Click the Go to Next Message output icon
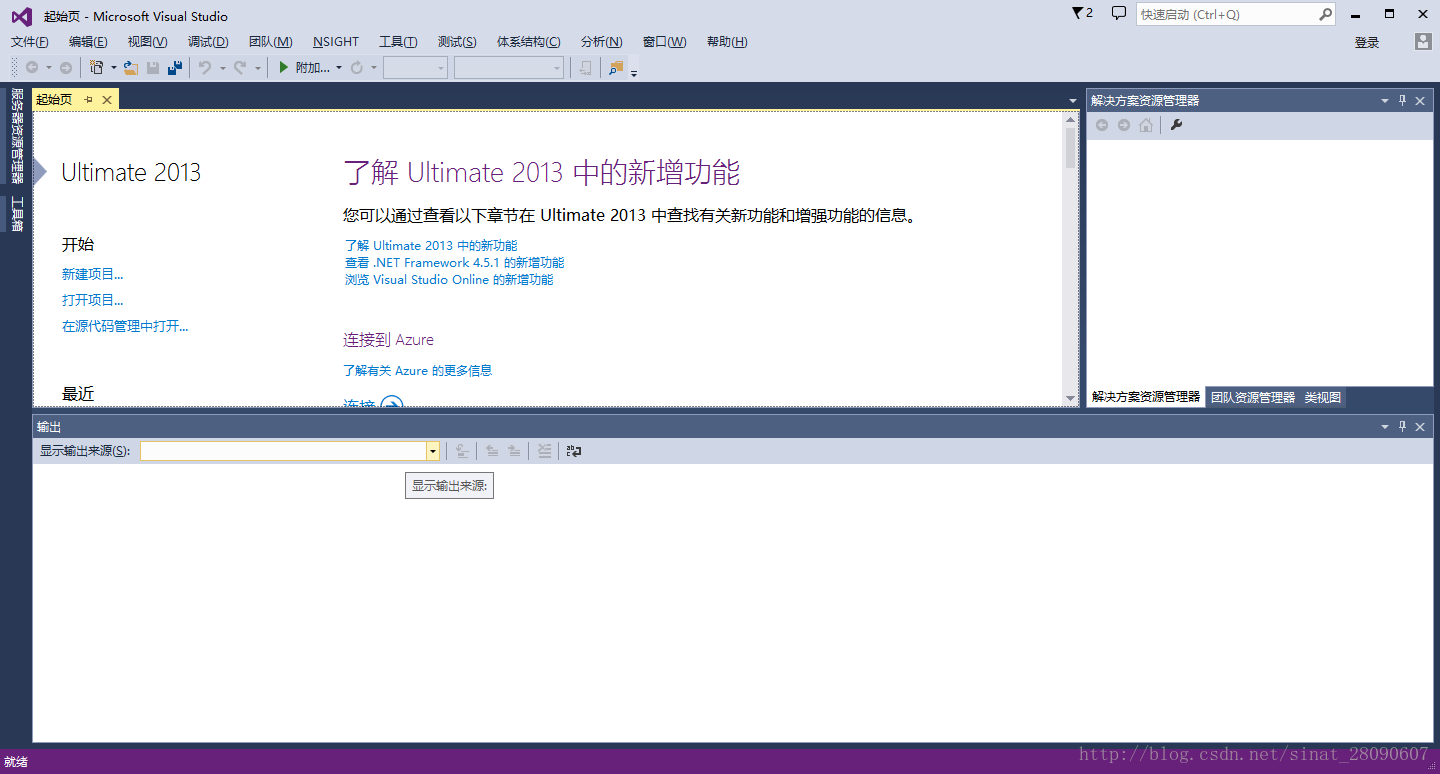The width and height of the screenshot is (1440, 774). (x=514, y=451)
